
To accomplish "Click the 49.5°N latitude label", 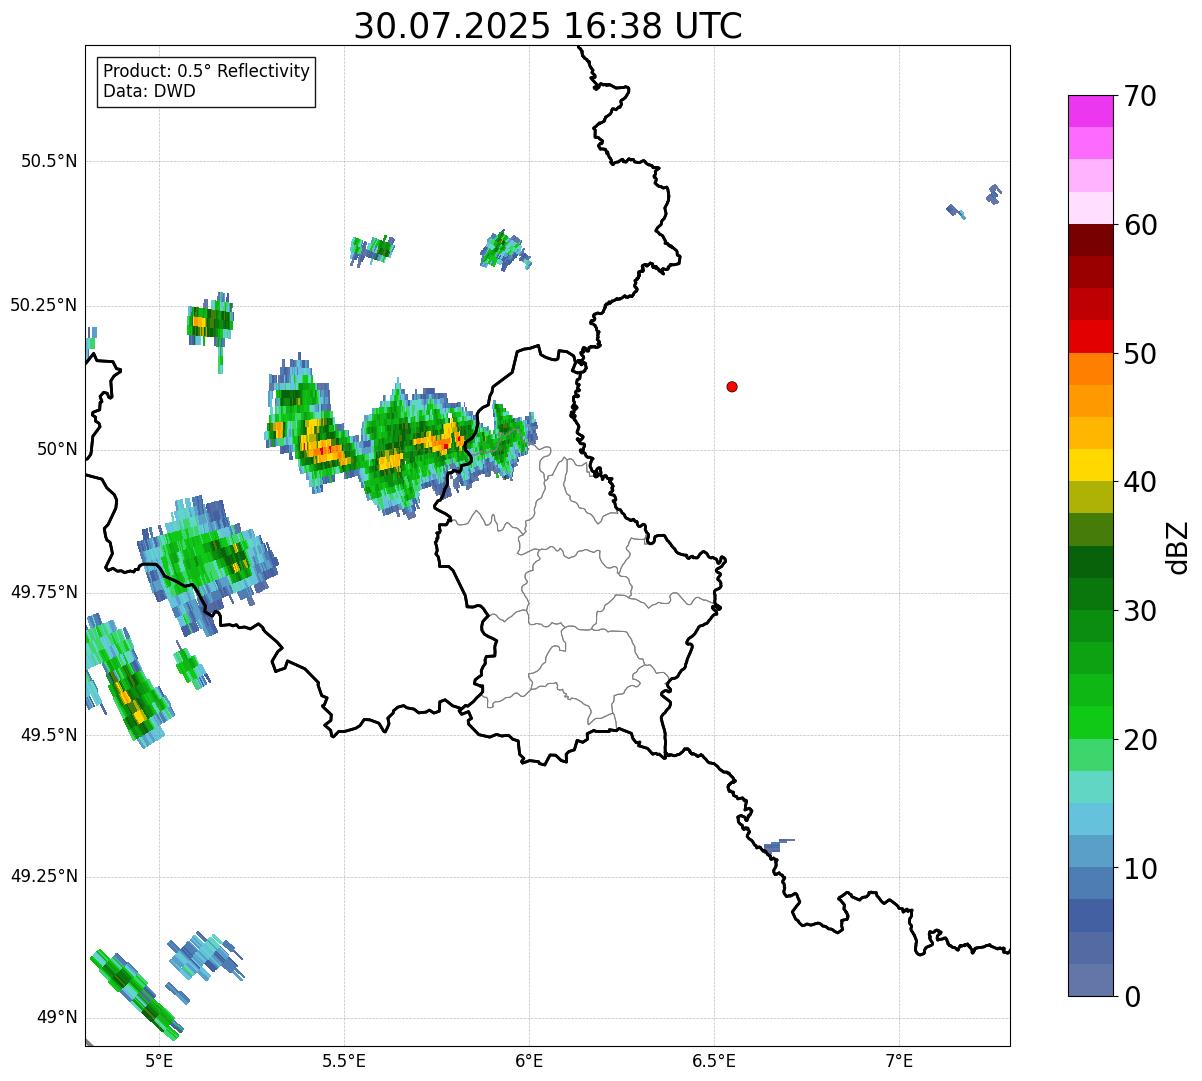I will 49,735.
